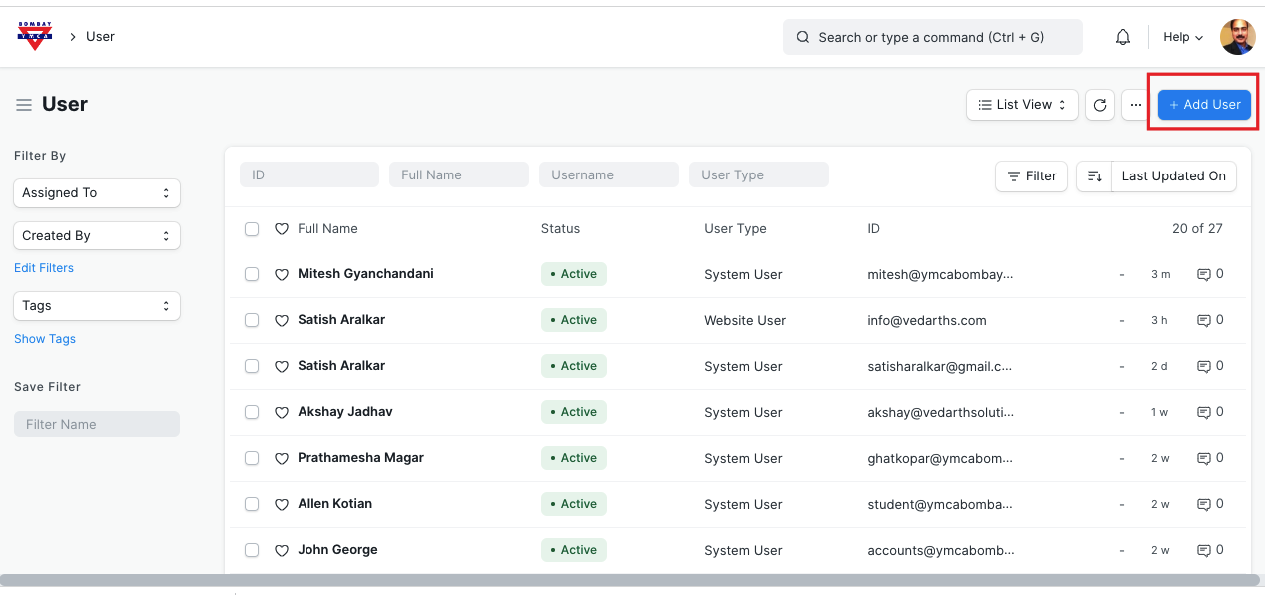Open the notifications bell
Screen dimensions: 1265x595
[1123, 37]
